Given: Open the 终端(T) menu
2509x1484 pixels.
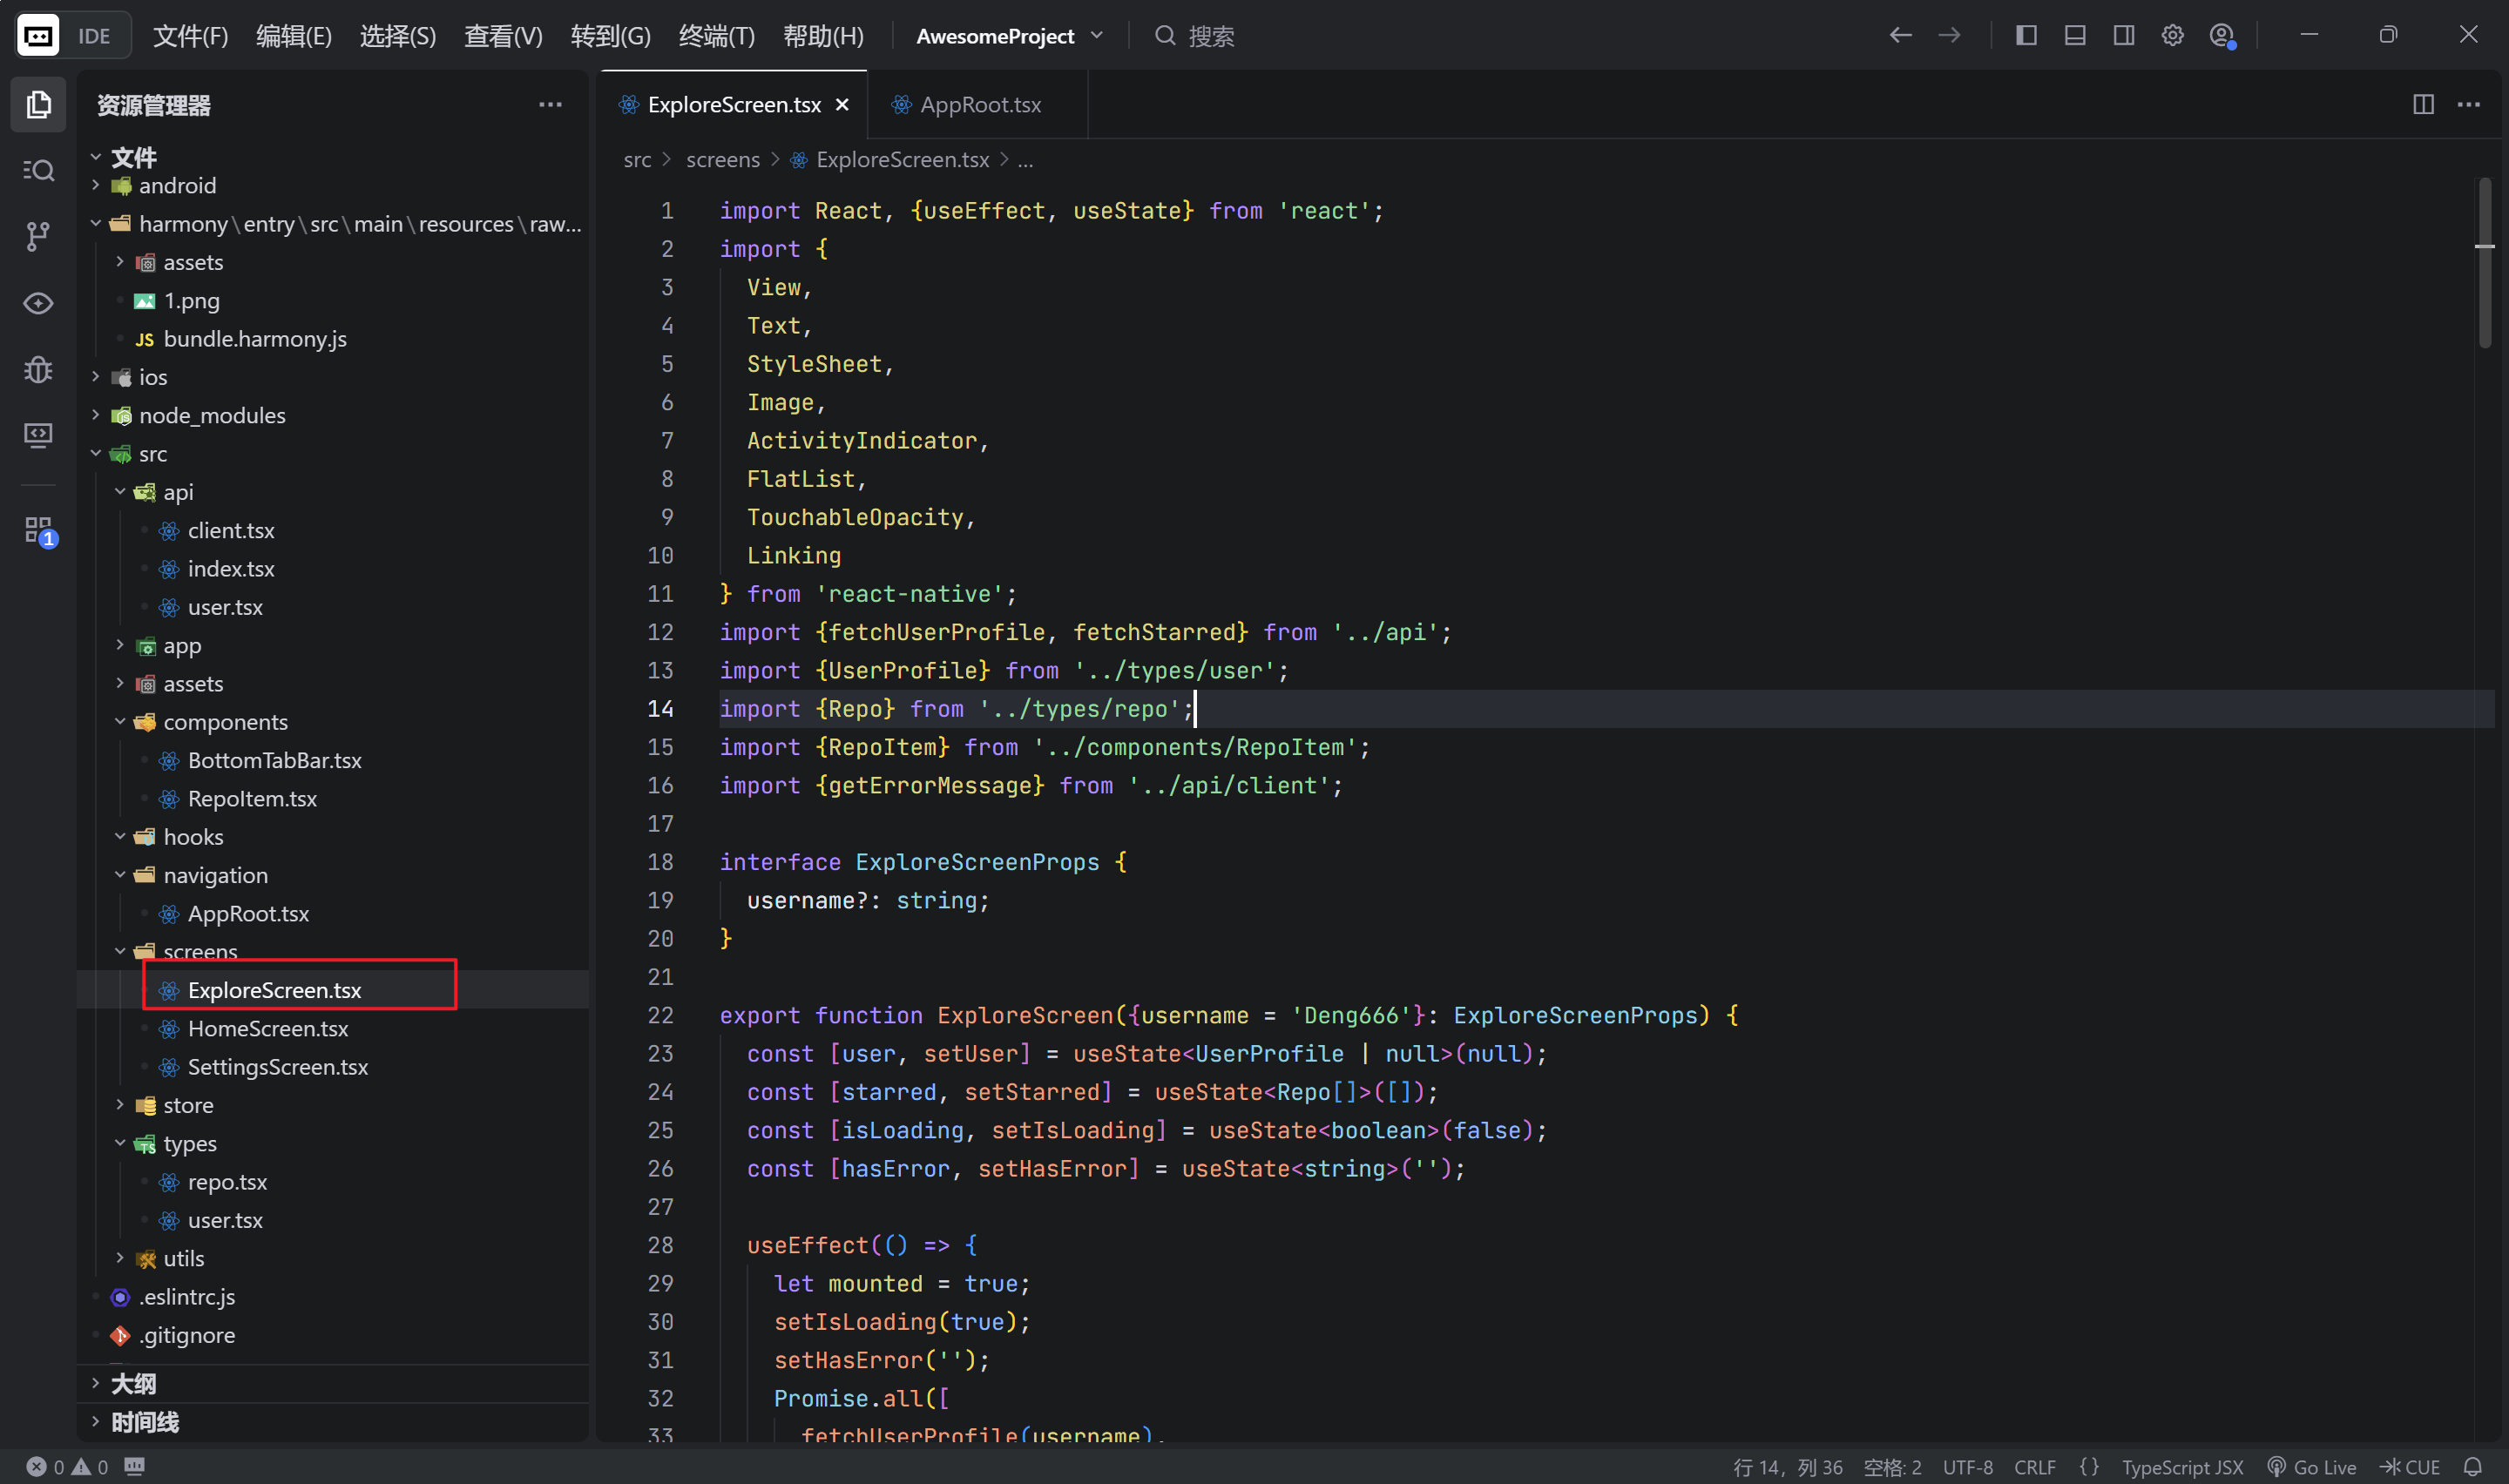Looking at the screenshot, I should pyautogui.click(x=716, y=36).
